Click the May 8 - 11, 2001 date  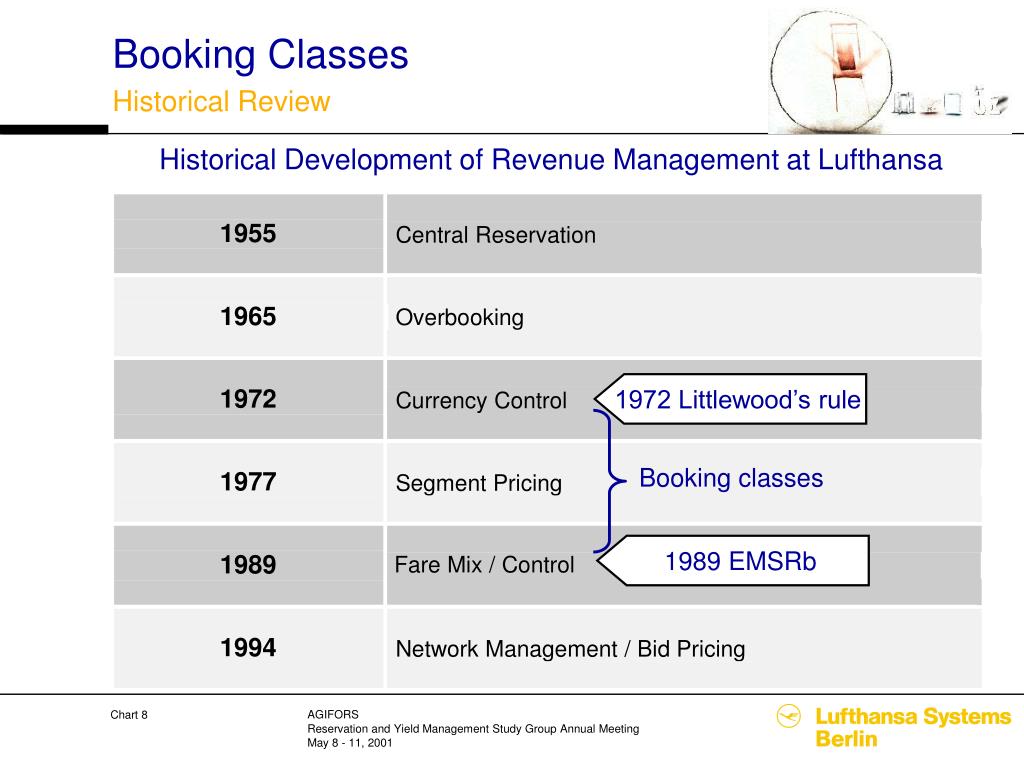click(349, 743)
